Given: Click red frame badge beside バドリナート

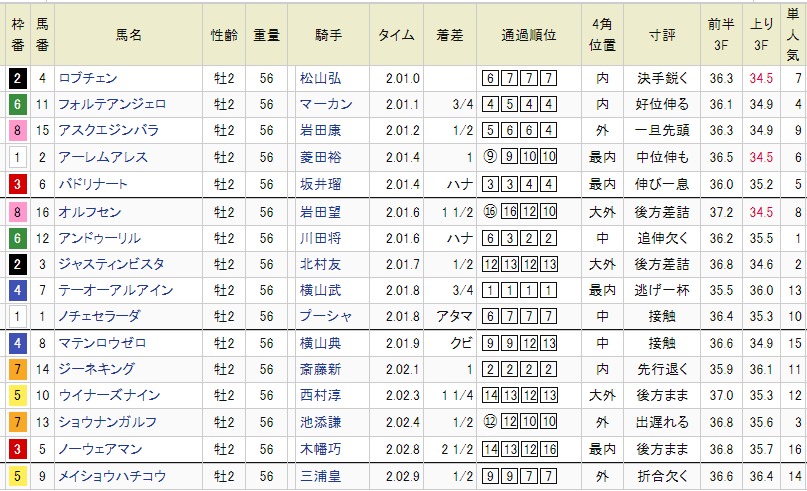Looking at the screenshot, I should pos(16,184).
